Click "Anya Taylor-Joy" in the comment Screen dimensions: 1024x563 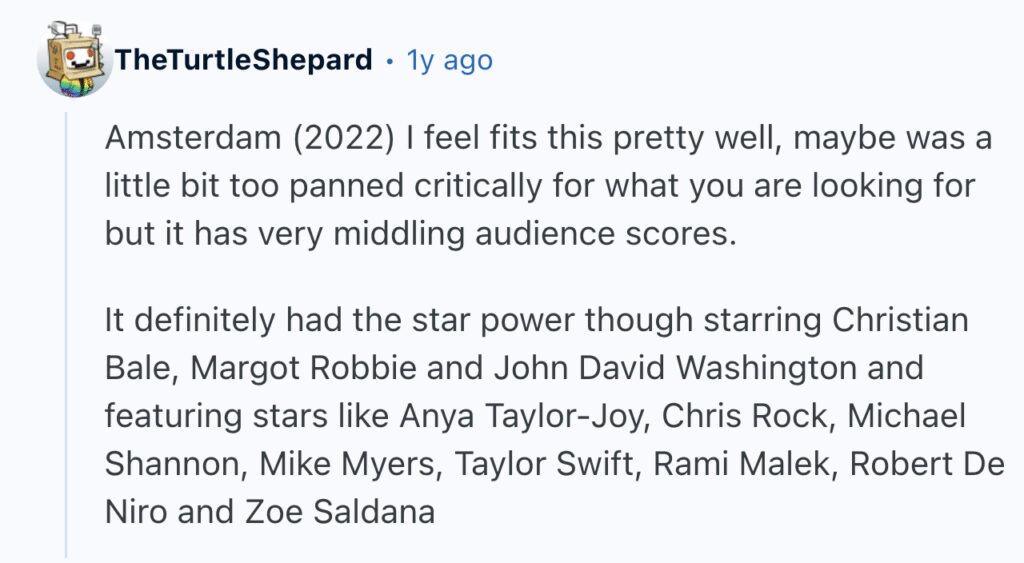coord(524,417)
